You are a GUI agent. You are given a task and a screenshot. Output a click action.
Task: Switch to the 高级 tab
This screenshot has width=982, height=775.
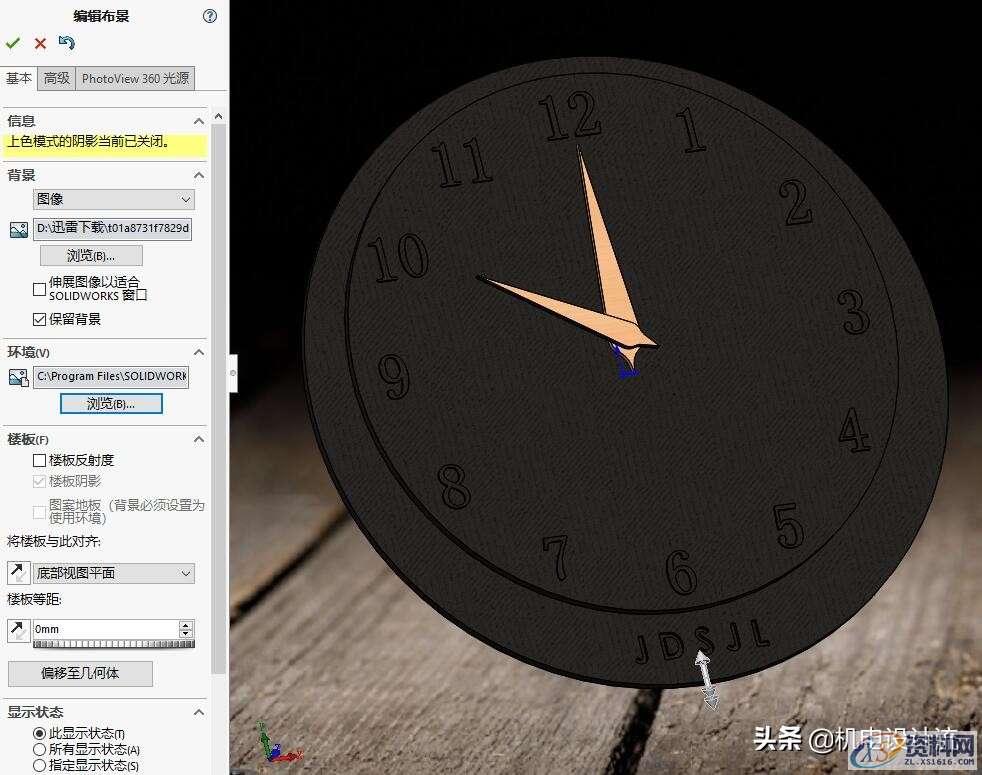click(57, 78)
